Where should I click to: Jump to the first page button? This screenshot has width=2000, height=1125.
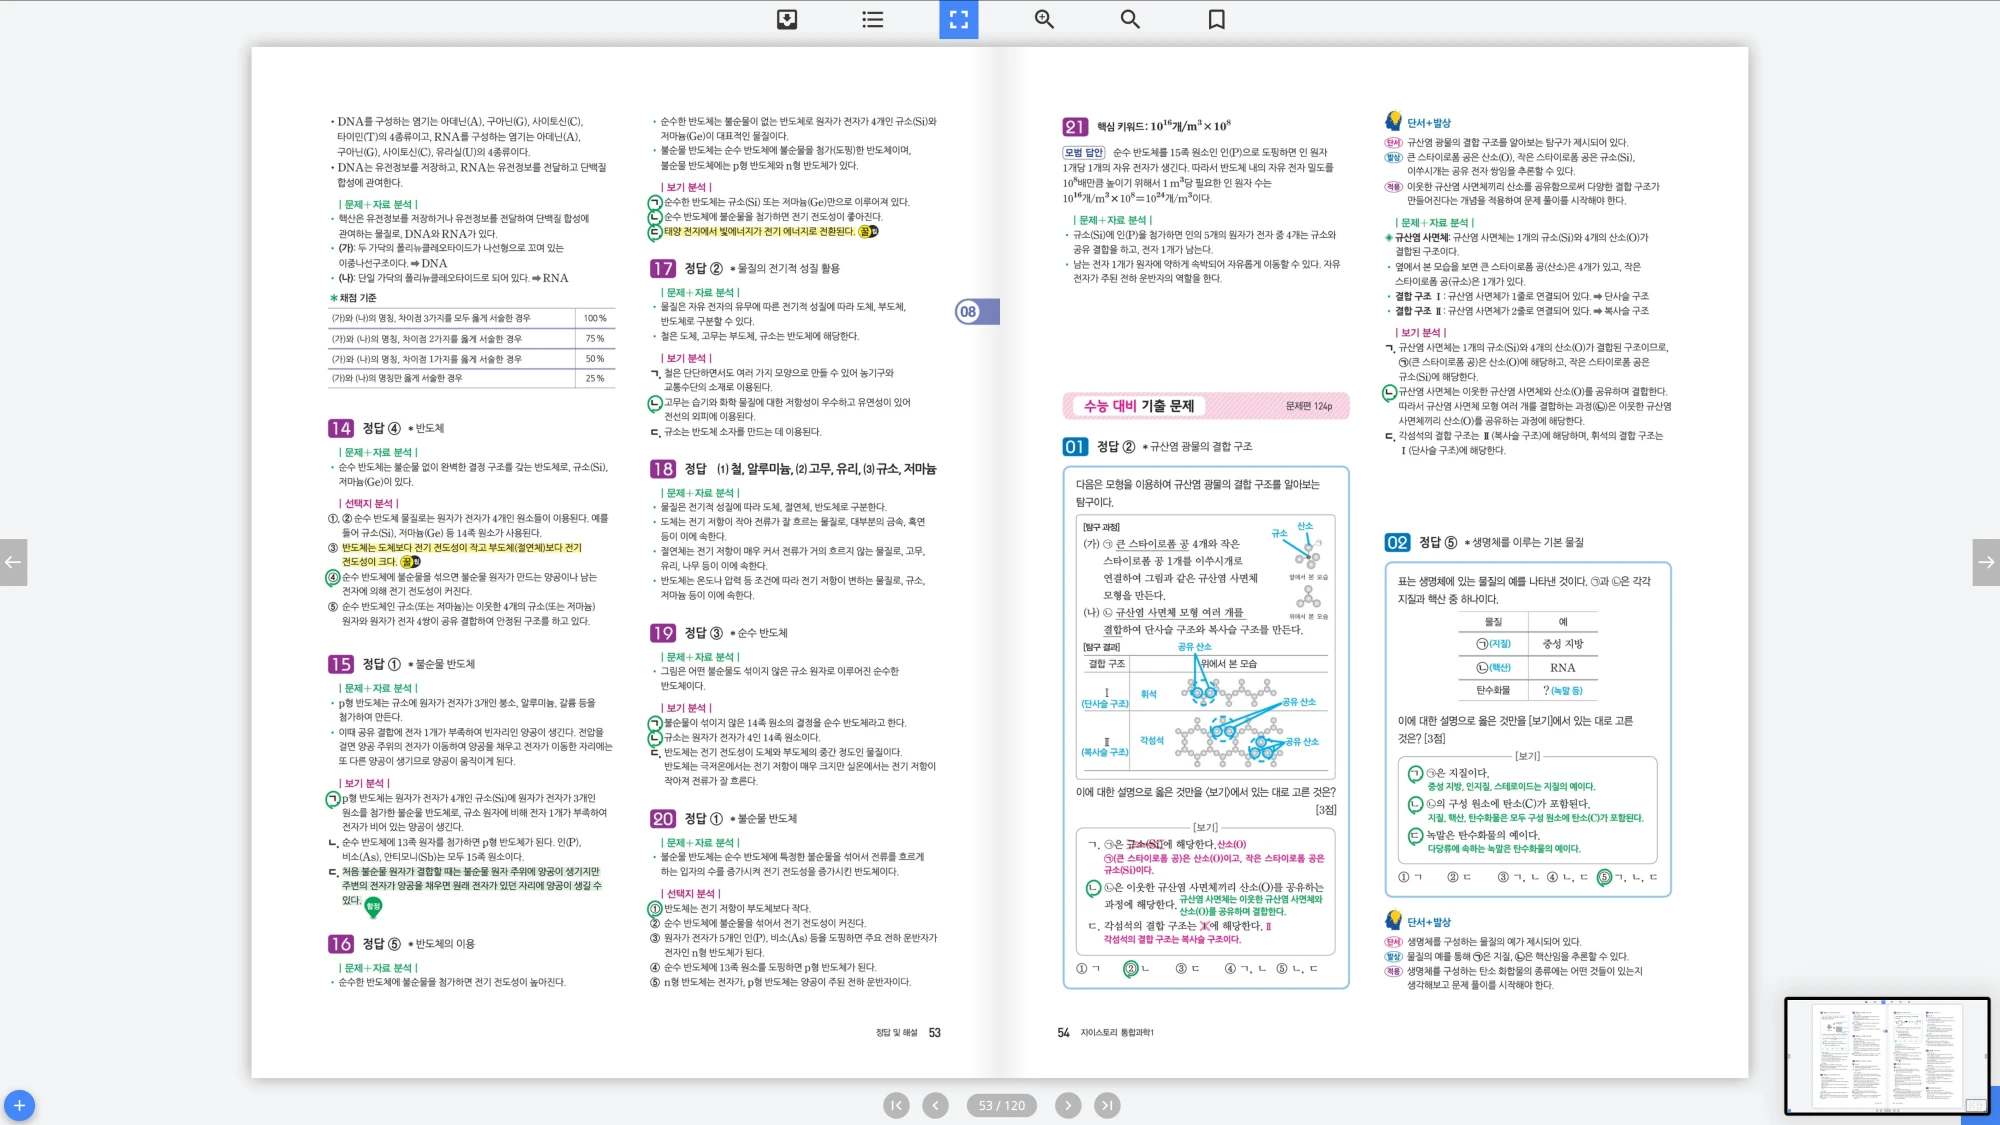point(896,1105)
